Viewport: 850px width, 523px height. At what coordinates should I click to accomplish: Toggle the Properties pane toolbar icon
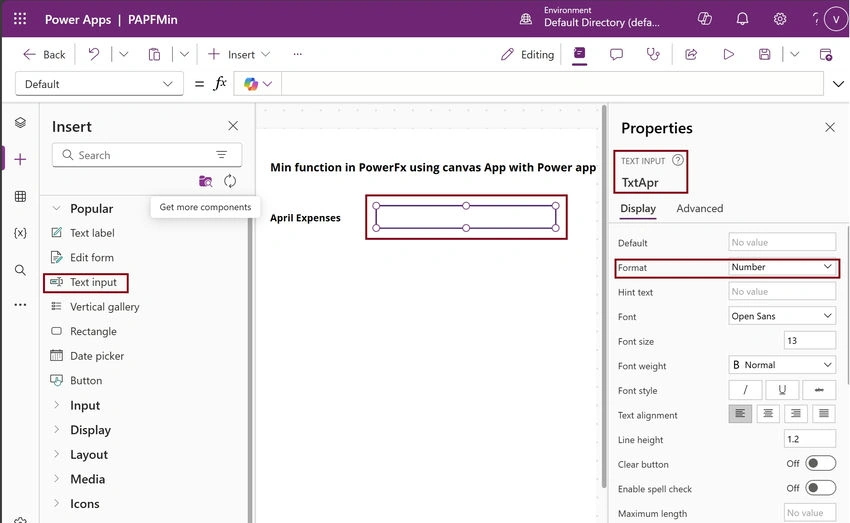tap(579, 53)
